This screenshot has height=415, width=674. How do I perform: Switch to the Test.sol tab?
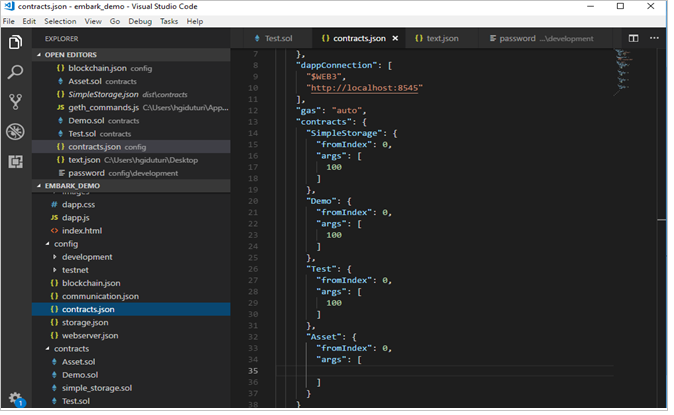coord(276,39)
